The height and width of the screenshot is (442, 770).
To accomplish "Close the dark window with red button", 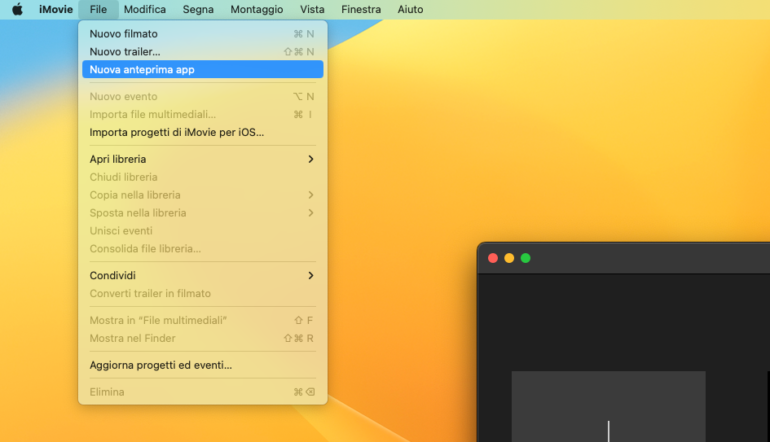I will tap(493, 258).
